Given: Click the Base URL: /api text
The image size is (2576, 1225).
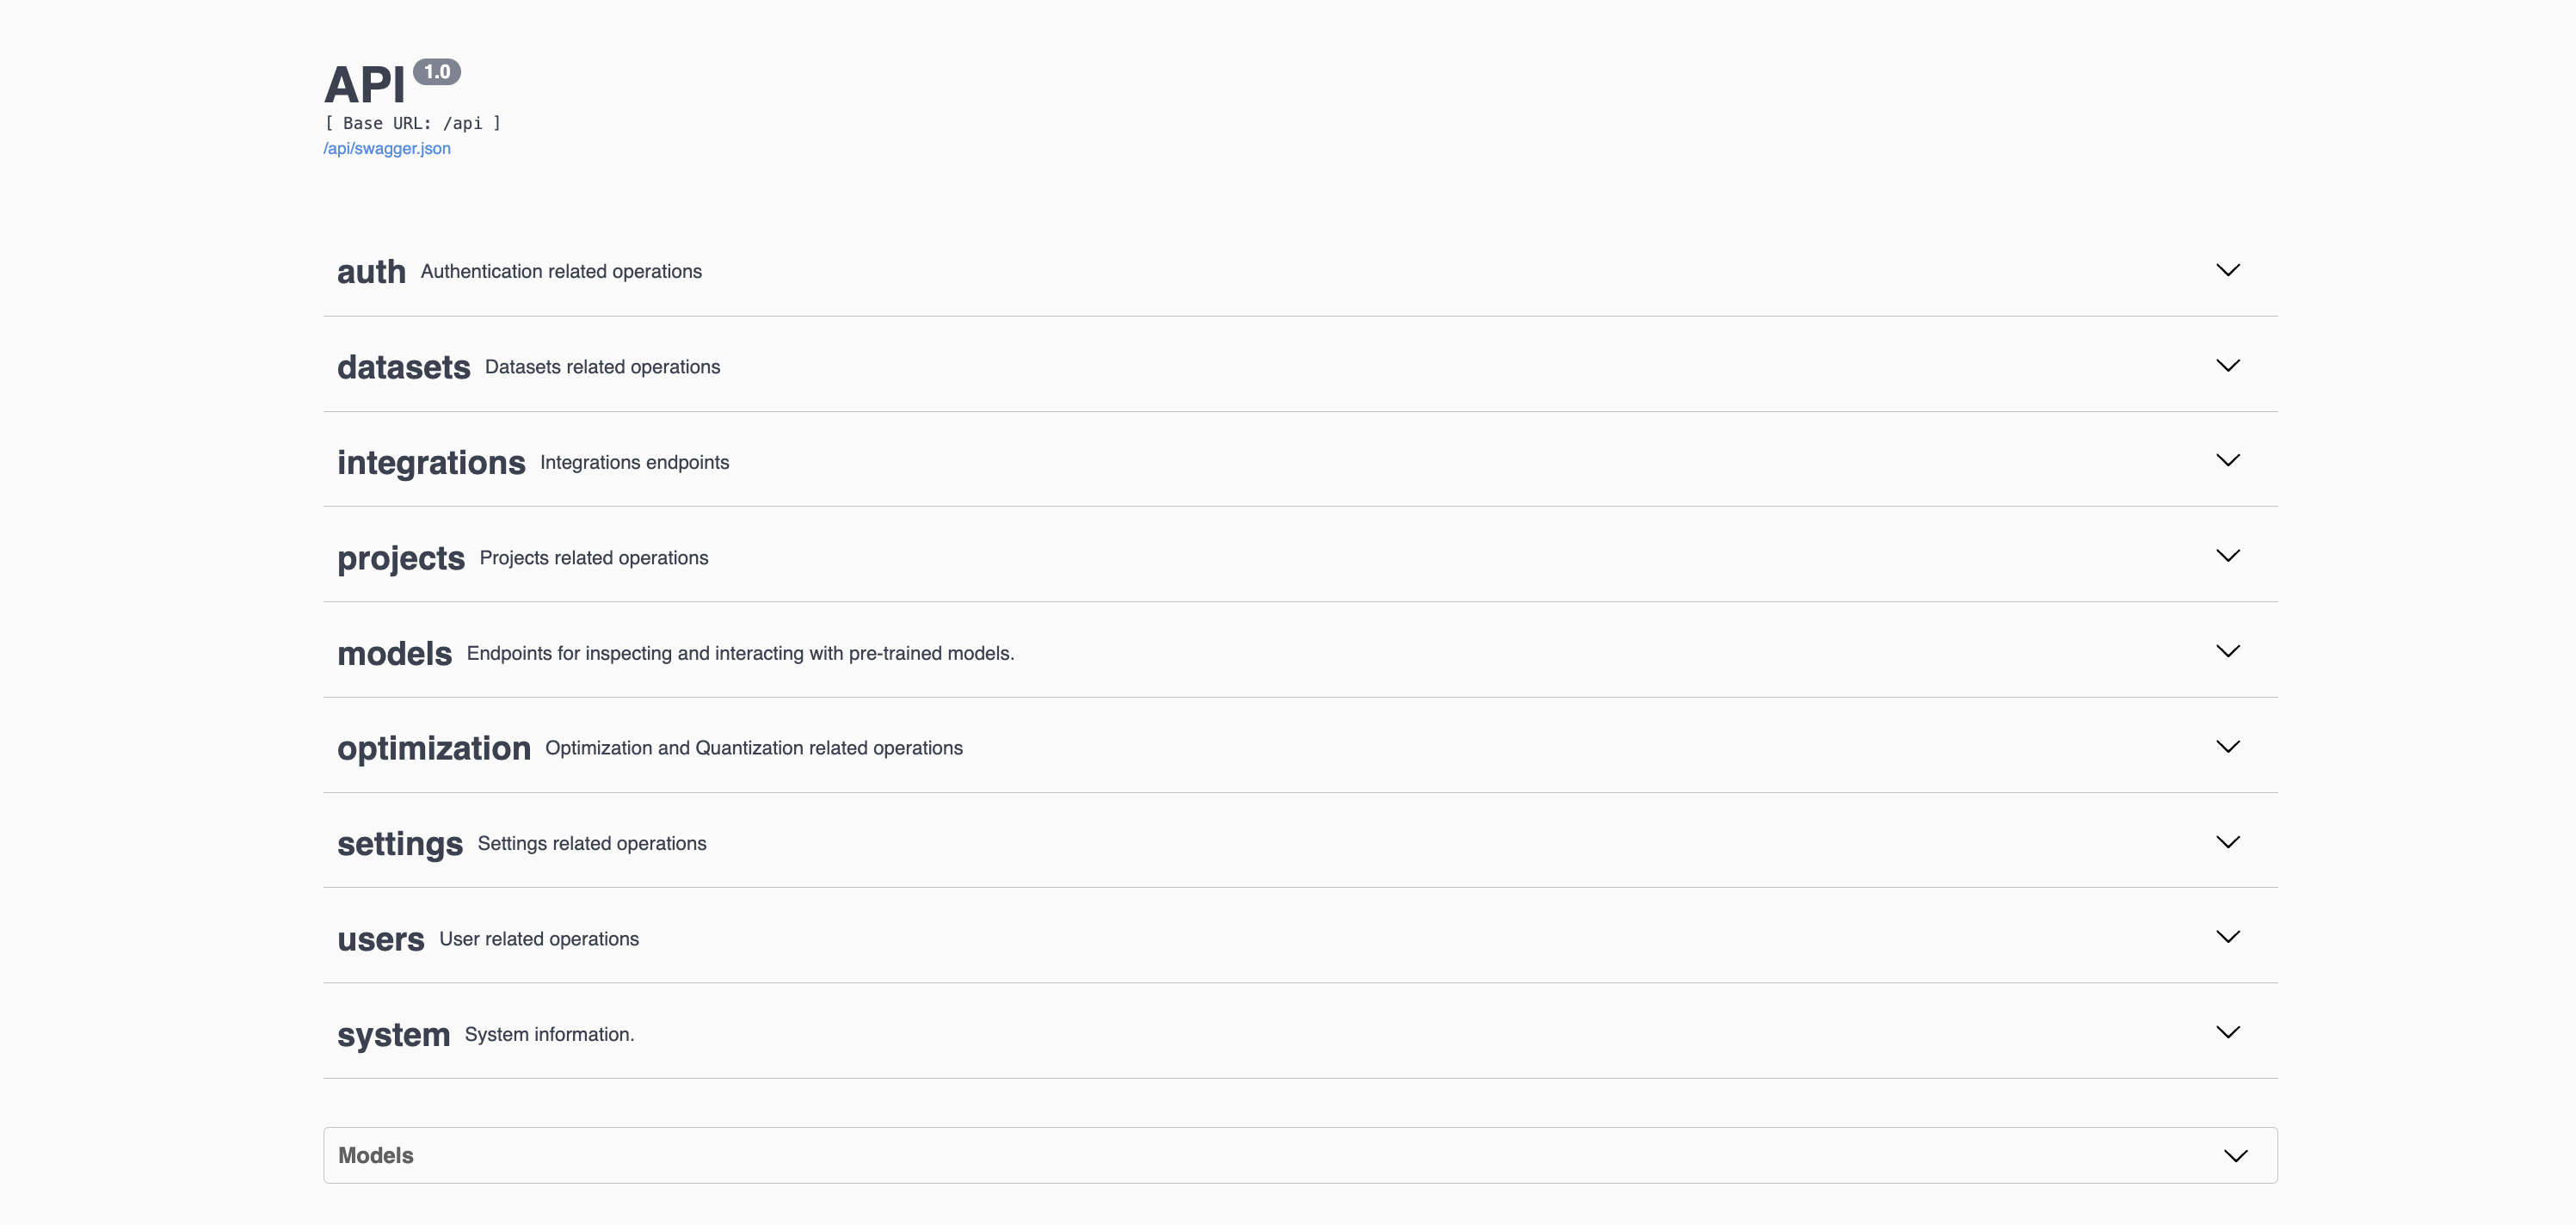Looking at the screenshot, I should pyautogui.click(x=412, y=123).
